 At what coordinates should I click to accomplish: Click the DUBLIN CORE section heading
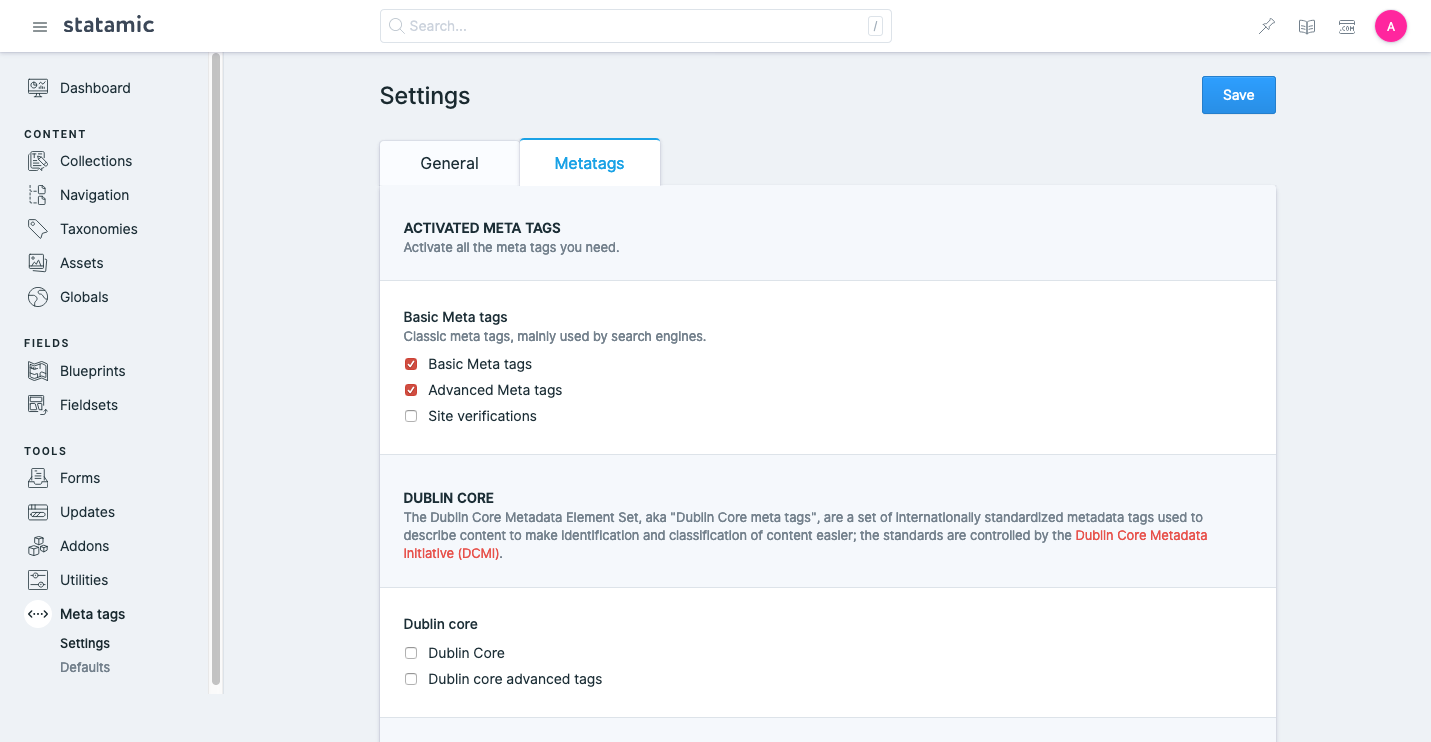(x=449, y=498)
